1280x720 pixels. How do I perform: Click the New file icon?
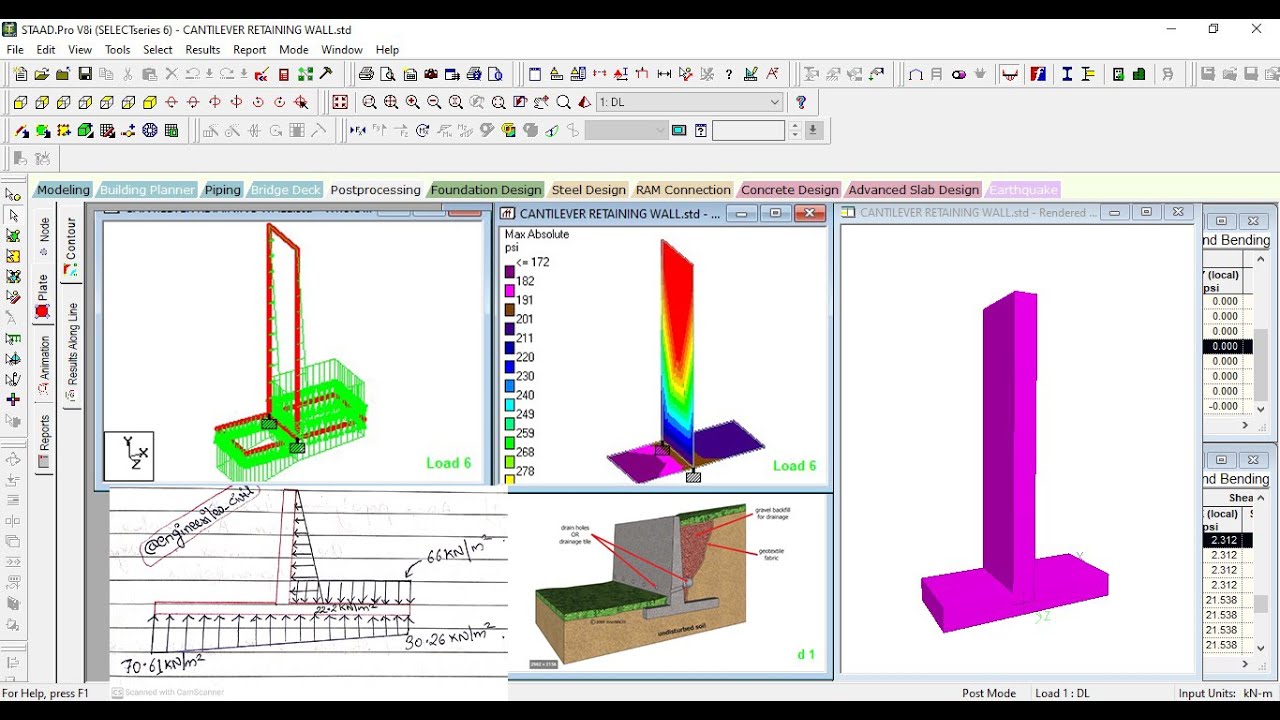point(20,74)
